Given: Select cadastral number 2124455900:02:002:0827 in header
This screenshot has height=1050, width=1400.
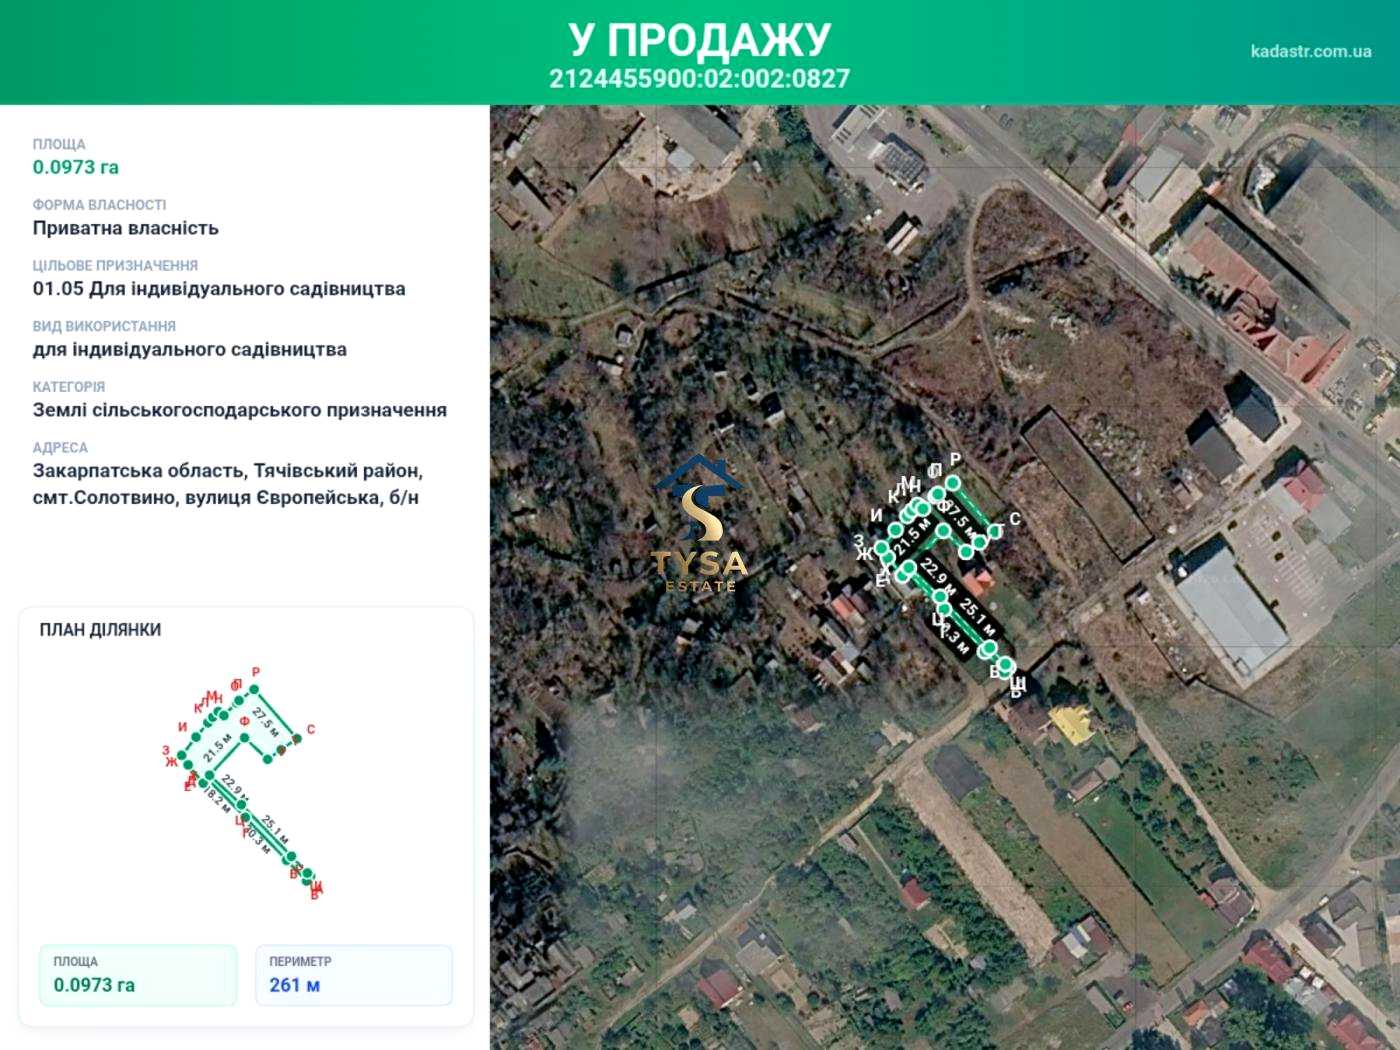Looking at the screenshot, I should click(x=700, y=78).
